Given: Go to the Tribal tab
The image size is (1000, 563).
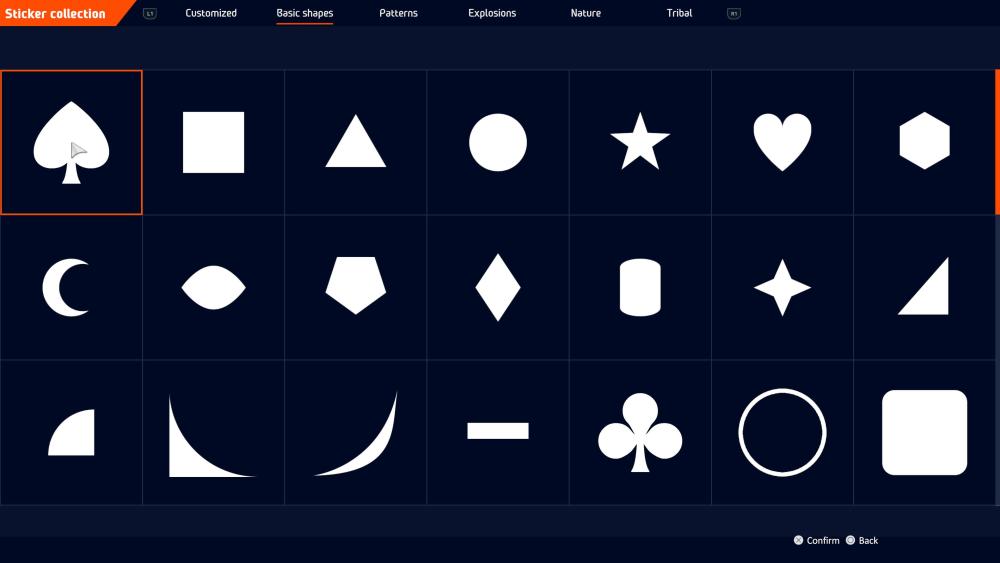Looking at the screenshot, I should point(679,13).
